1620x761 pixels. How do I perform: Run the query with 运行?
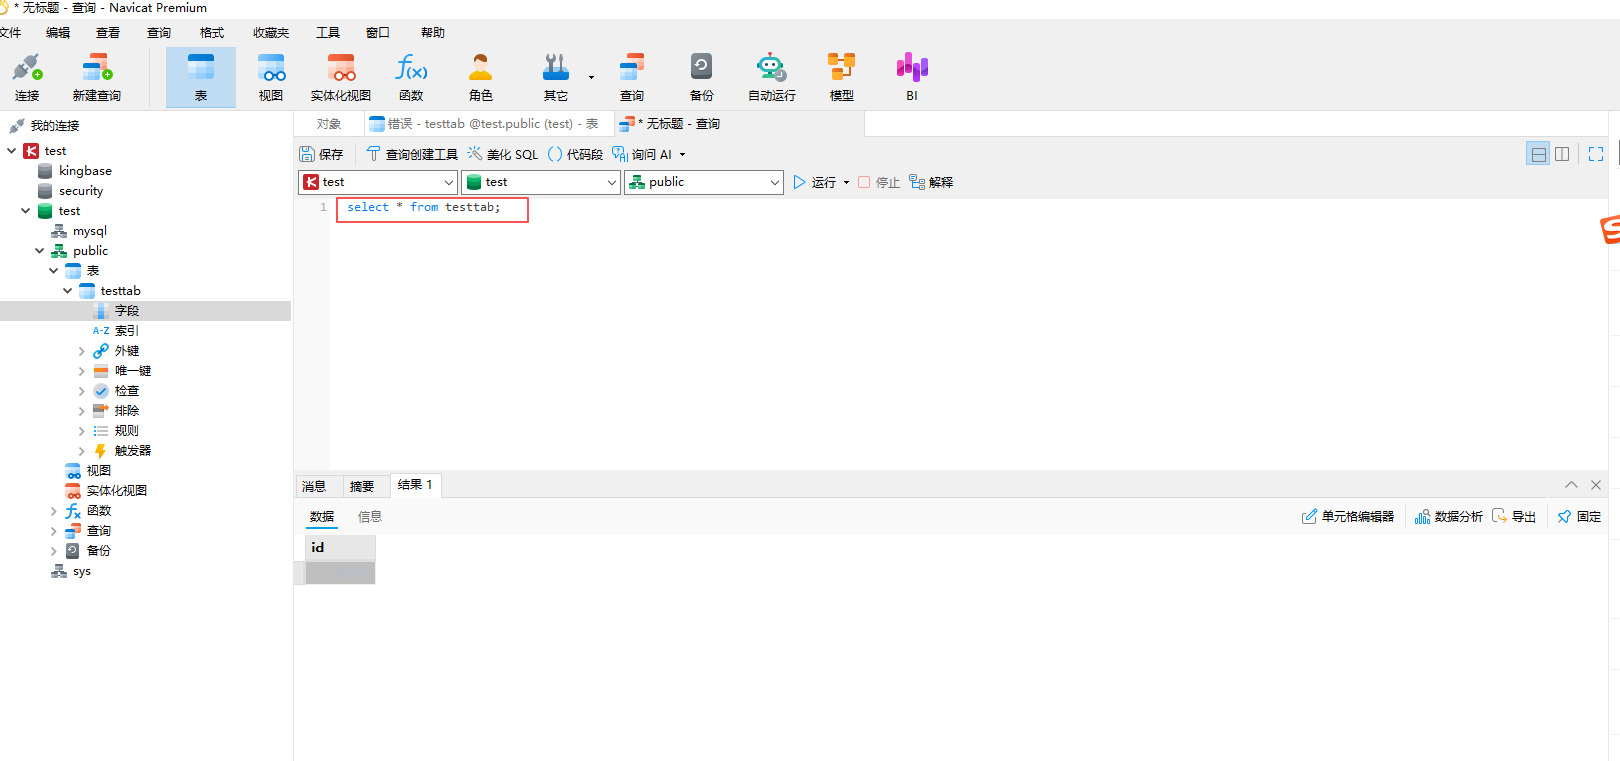814,182
